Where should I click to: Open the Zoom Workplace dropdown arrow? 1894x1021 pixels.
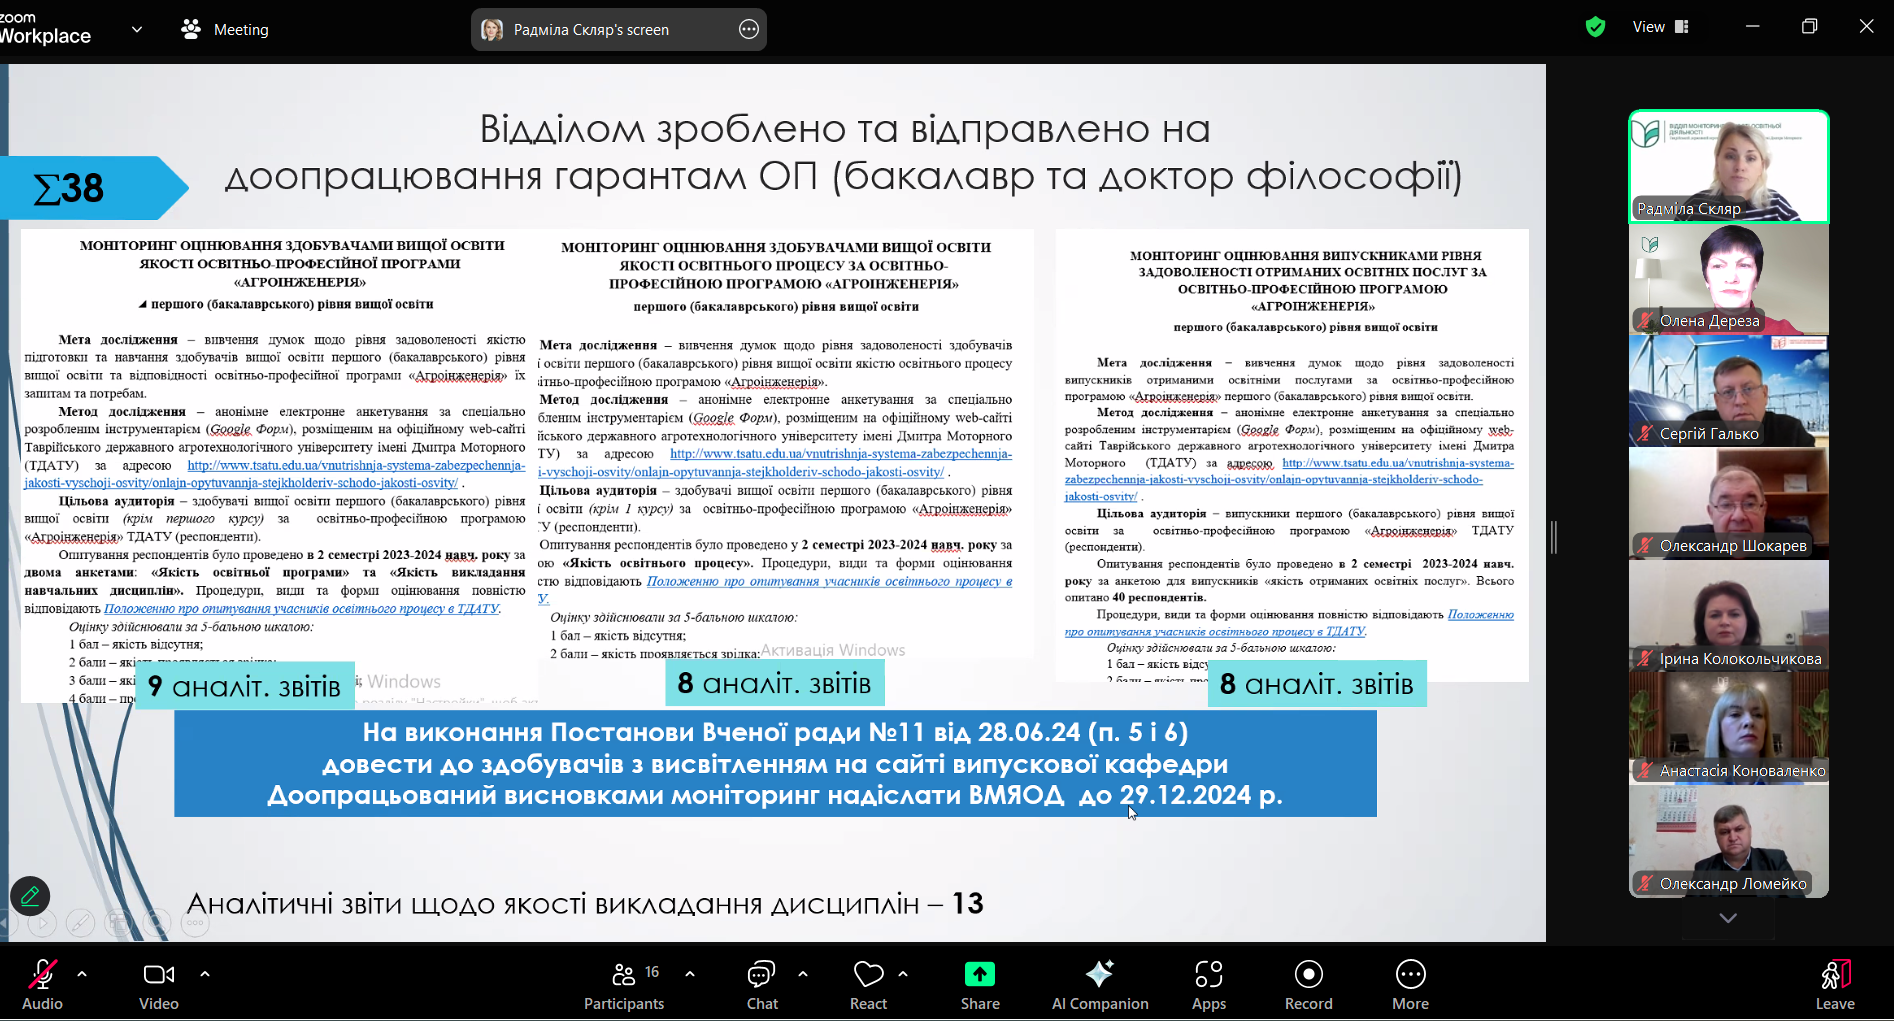(137, 30)
